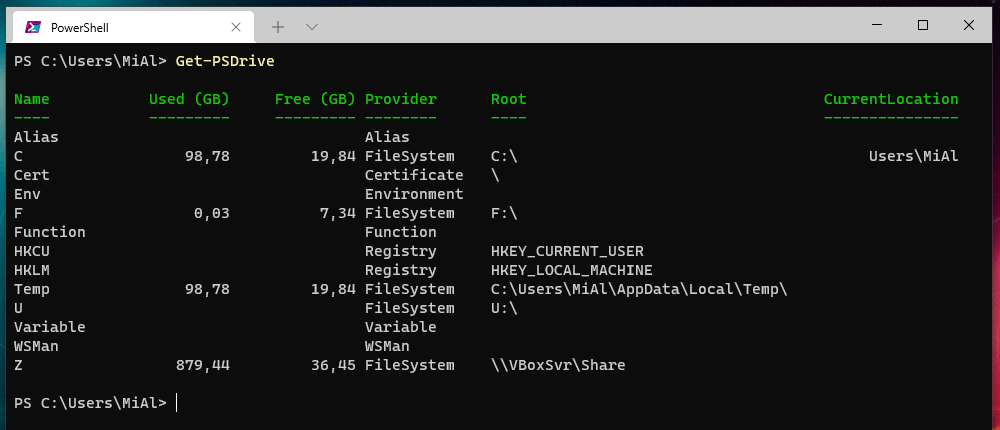Click the HKEY_CURRENT_USER root entry
Viewport: 1000px width, 430px height.
pos(567,251)
